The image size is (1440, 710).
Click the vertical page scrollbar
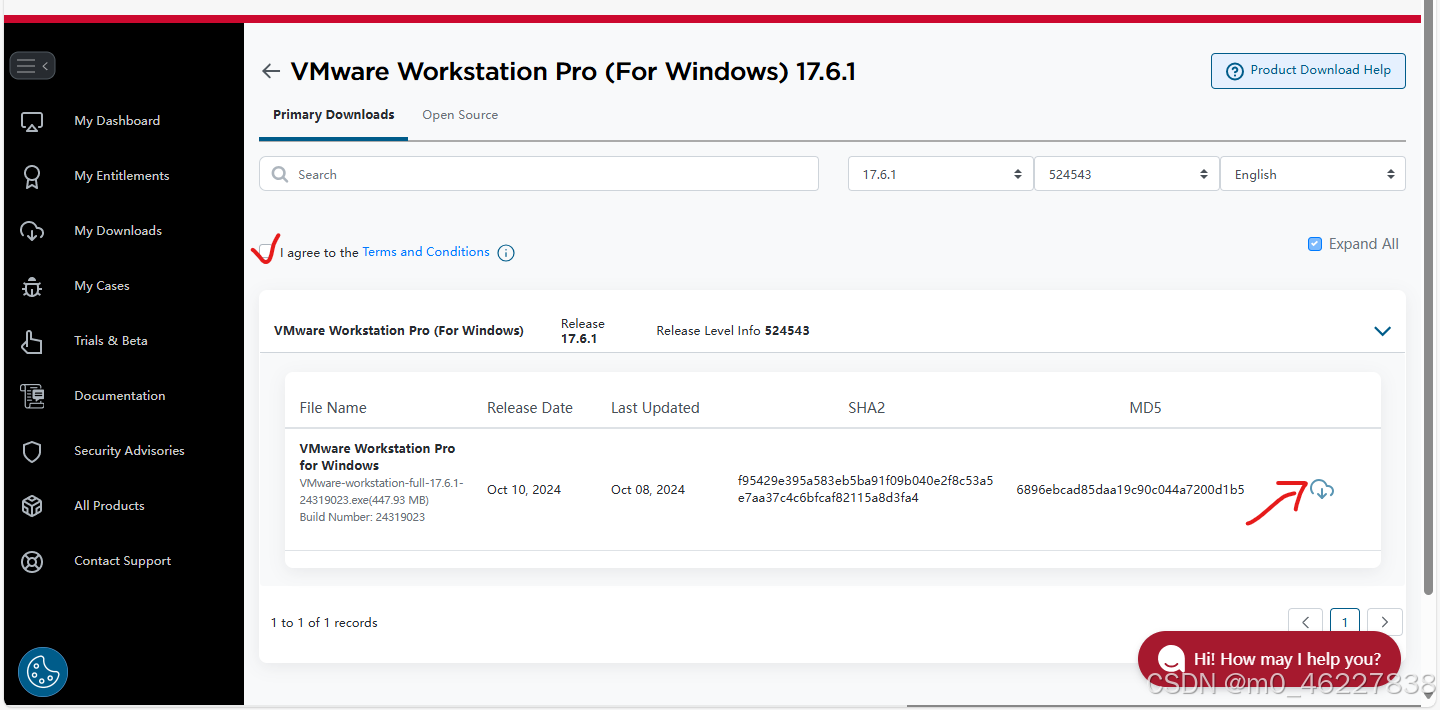(x=1428, y=300)
